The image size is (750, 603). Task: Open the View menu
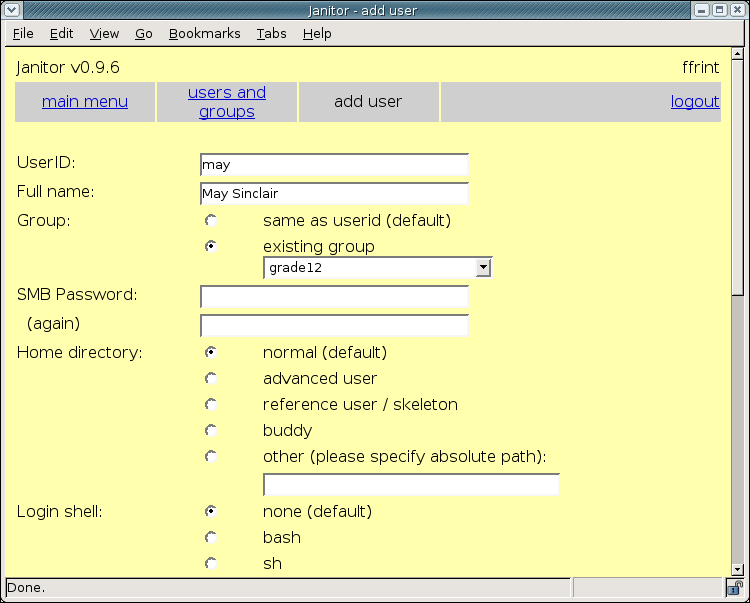[x=104, y=33]
